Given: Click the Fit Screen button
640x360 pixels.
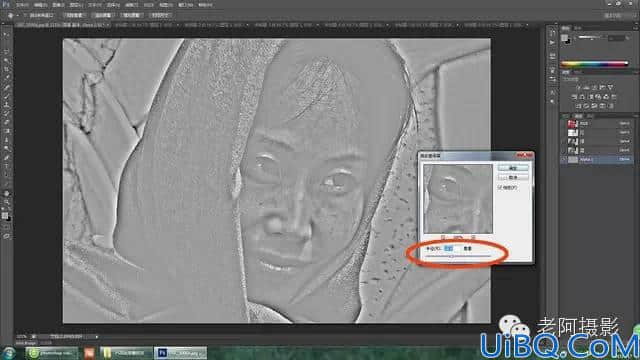Looking at the screenshot, I should [x=102, y=15].
